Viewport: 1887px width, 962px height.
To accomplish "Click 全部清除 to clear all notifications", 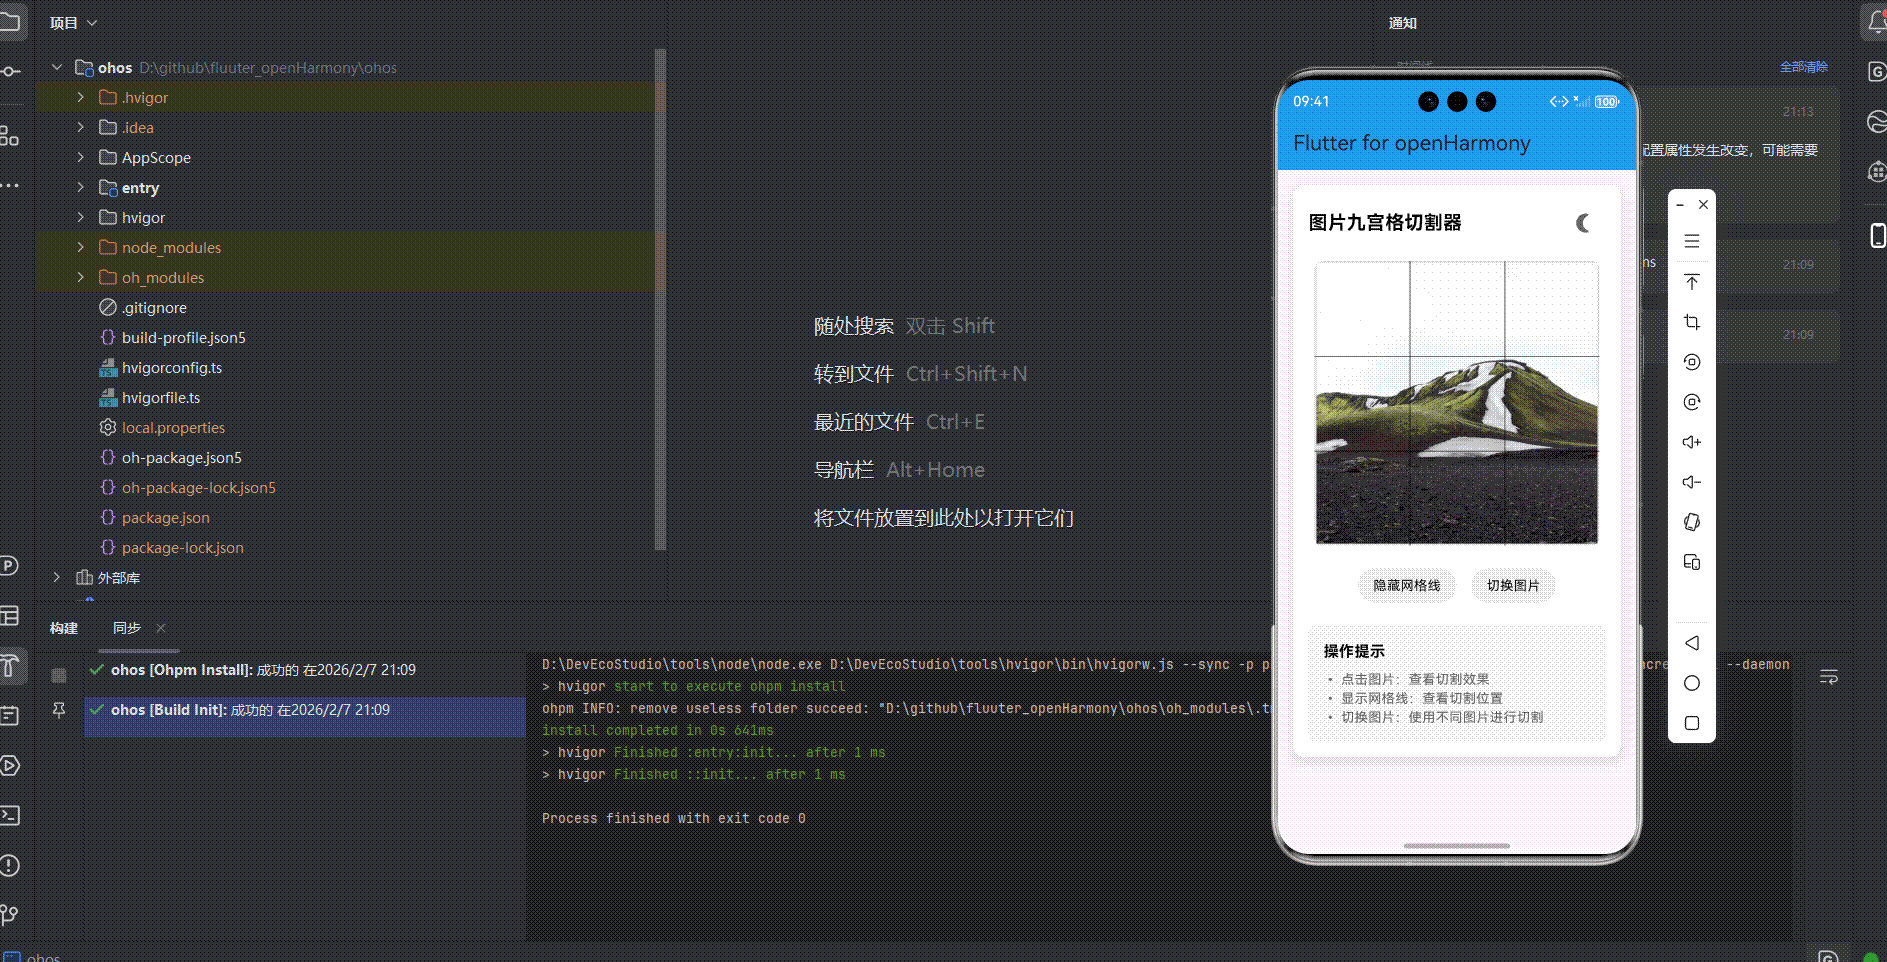I will 1804,67.
